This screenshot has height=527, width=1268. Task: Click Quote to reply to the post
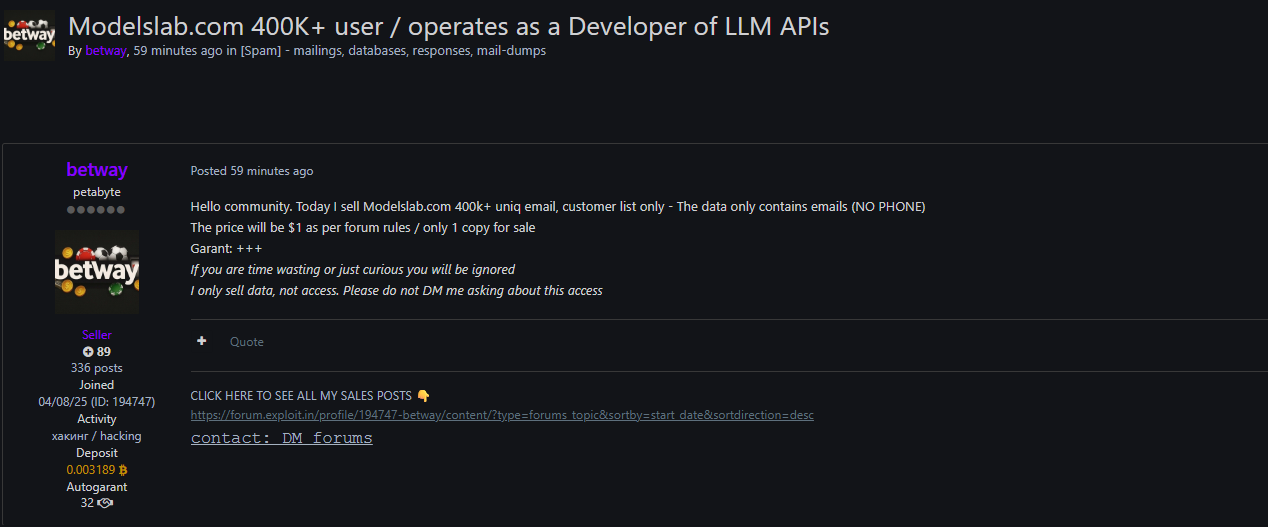coord(247,342)
